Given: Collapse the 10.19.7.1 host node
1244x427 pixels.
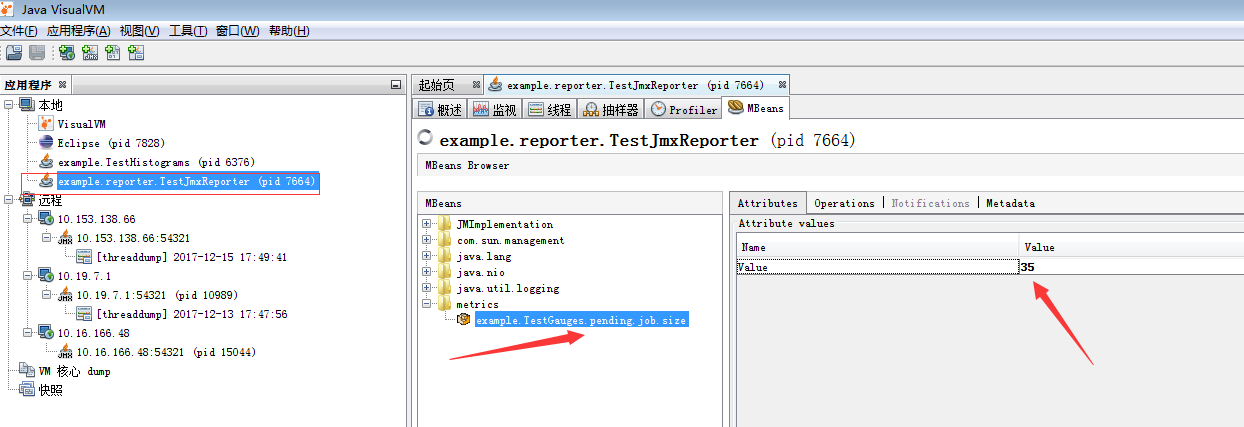Looking at the screenshot, I should click(x=28, y=276).
